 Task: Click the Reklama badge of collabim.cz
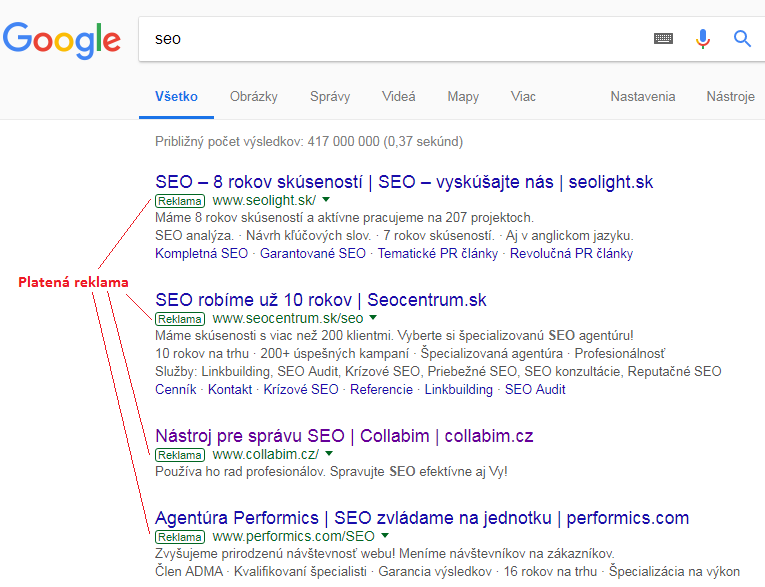point(180,455)
